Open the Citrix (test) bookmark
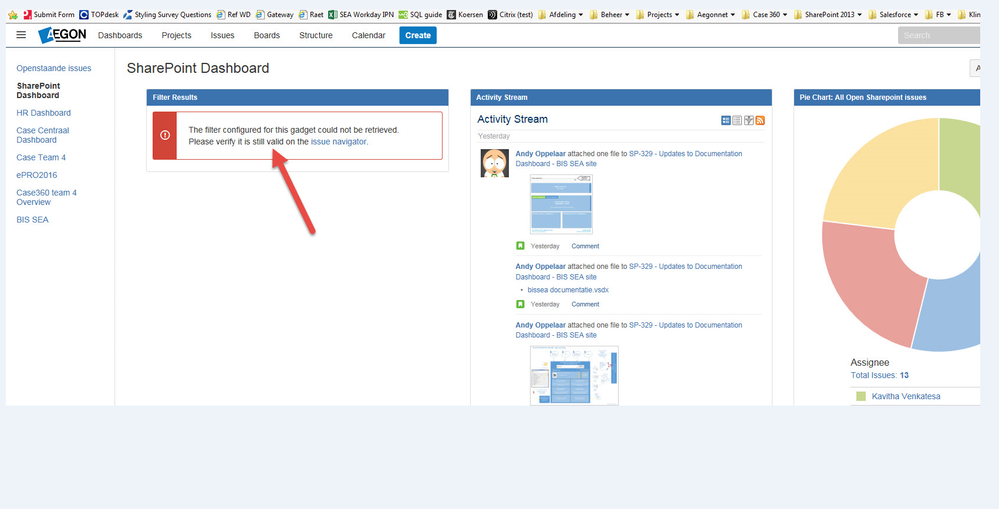This screenshot has width=999, height=509. (x=510, y=15)
